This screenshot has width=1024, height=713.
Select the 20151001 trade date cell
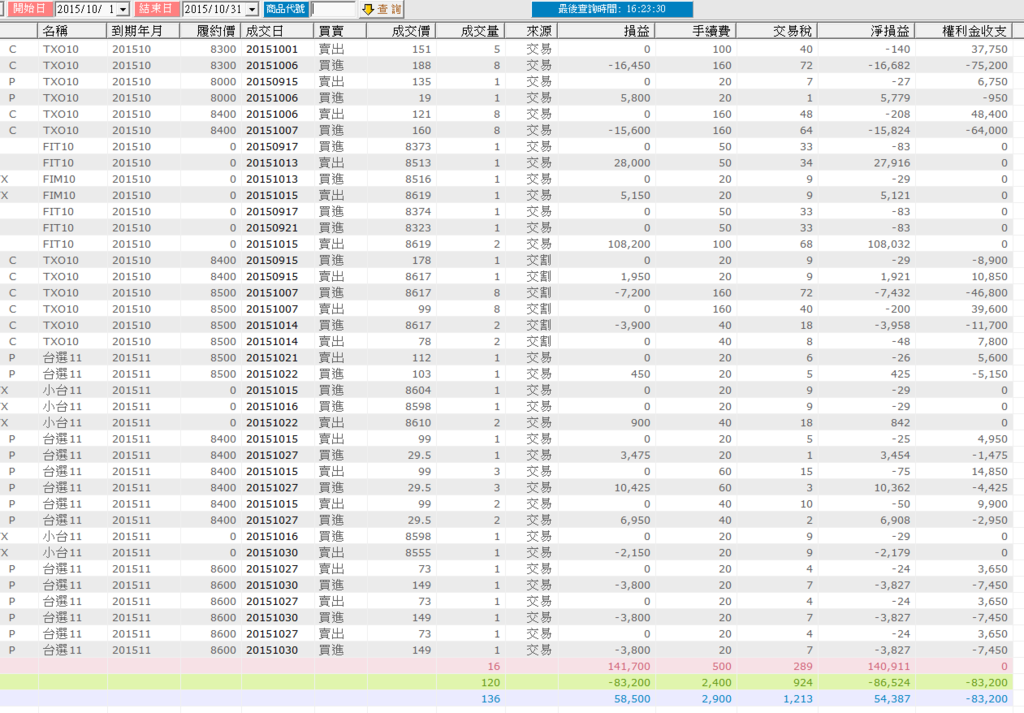tap(272, 49)
